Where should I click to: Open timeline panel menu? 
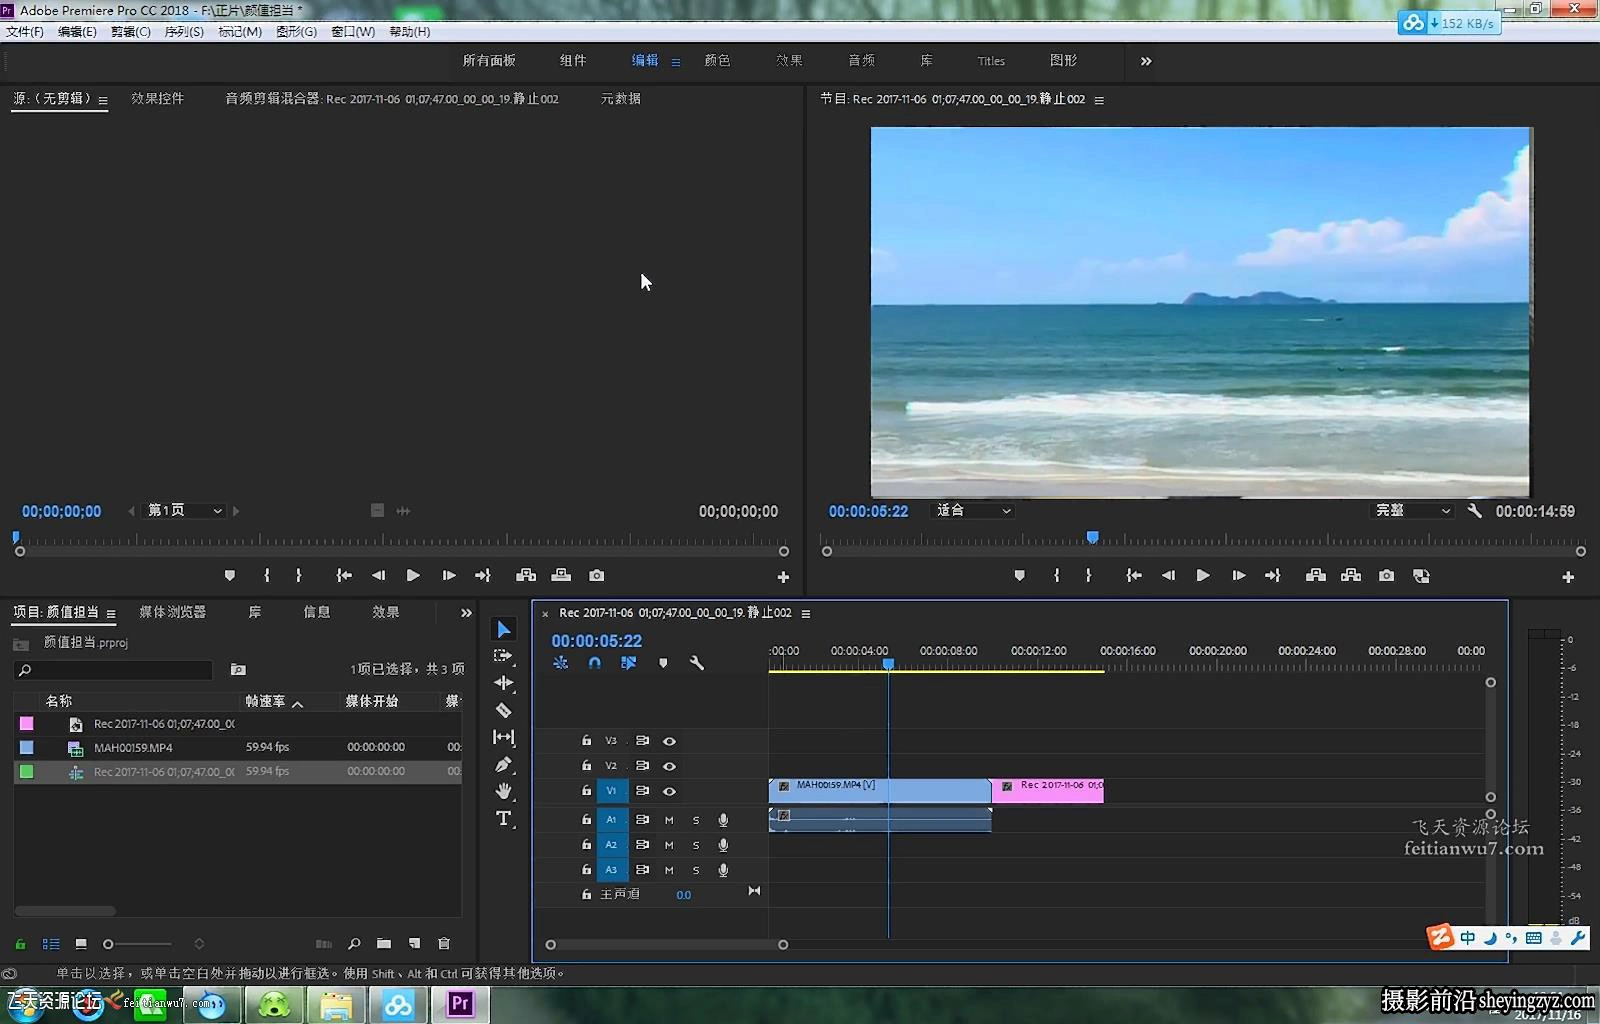click(x=806, y=613)
